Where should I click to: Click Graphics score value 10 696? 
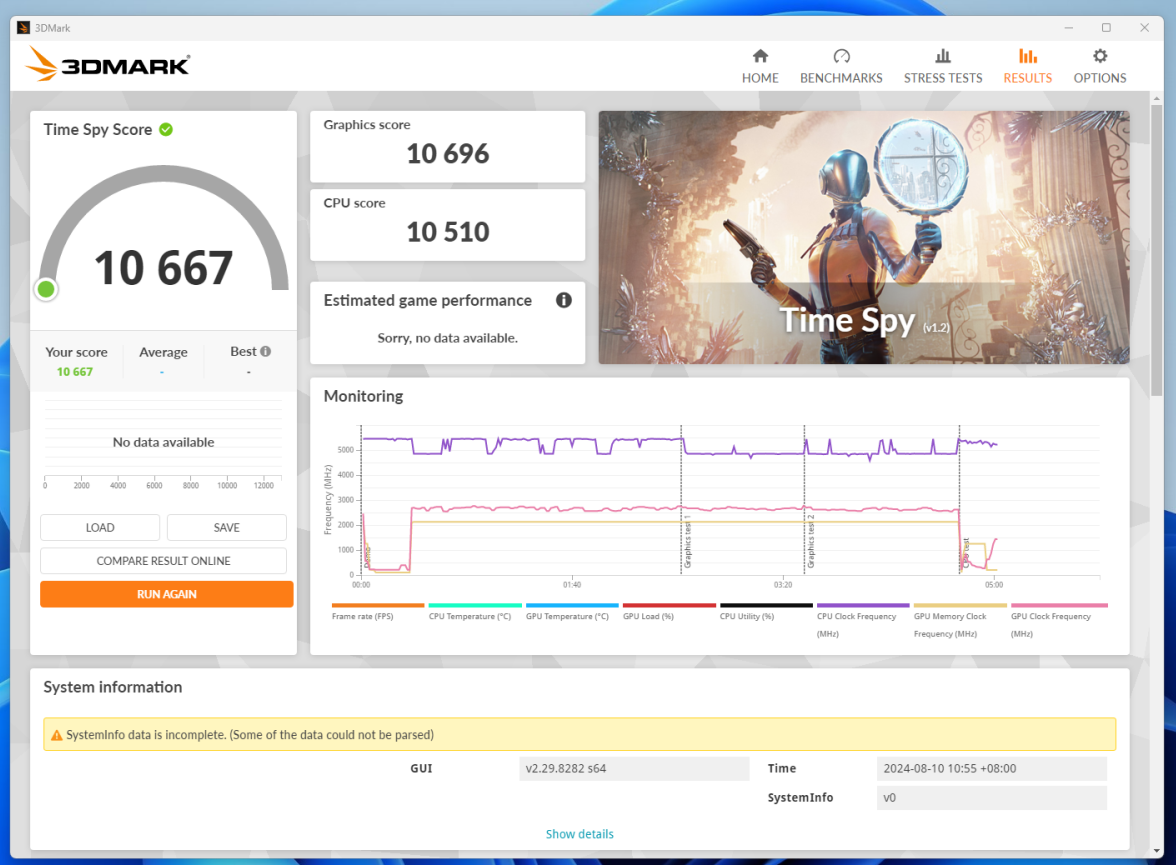(448, 154)
